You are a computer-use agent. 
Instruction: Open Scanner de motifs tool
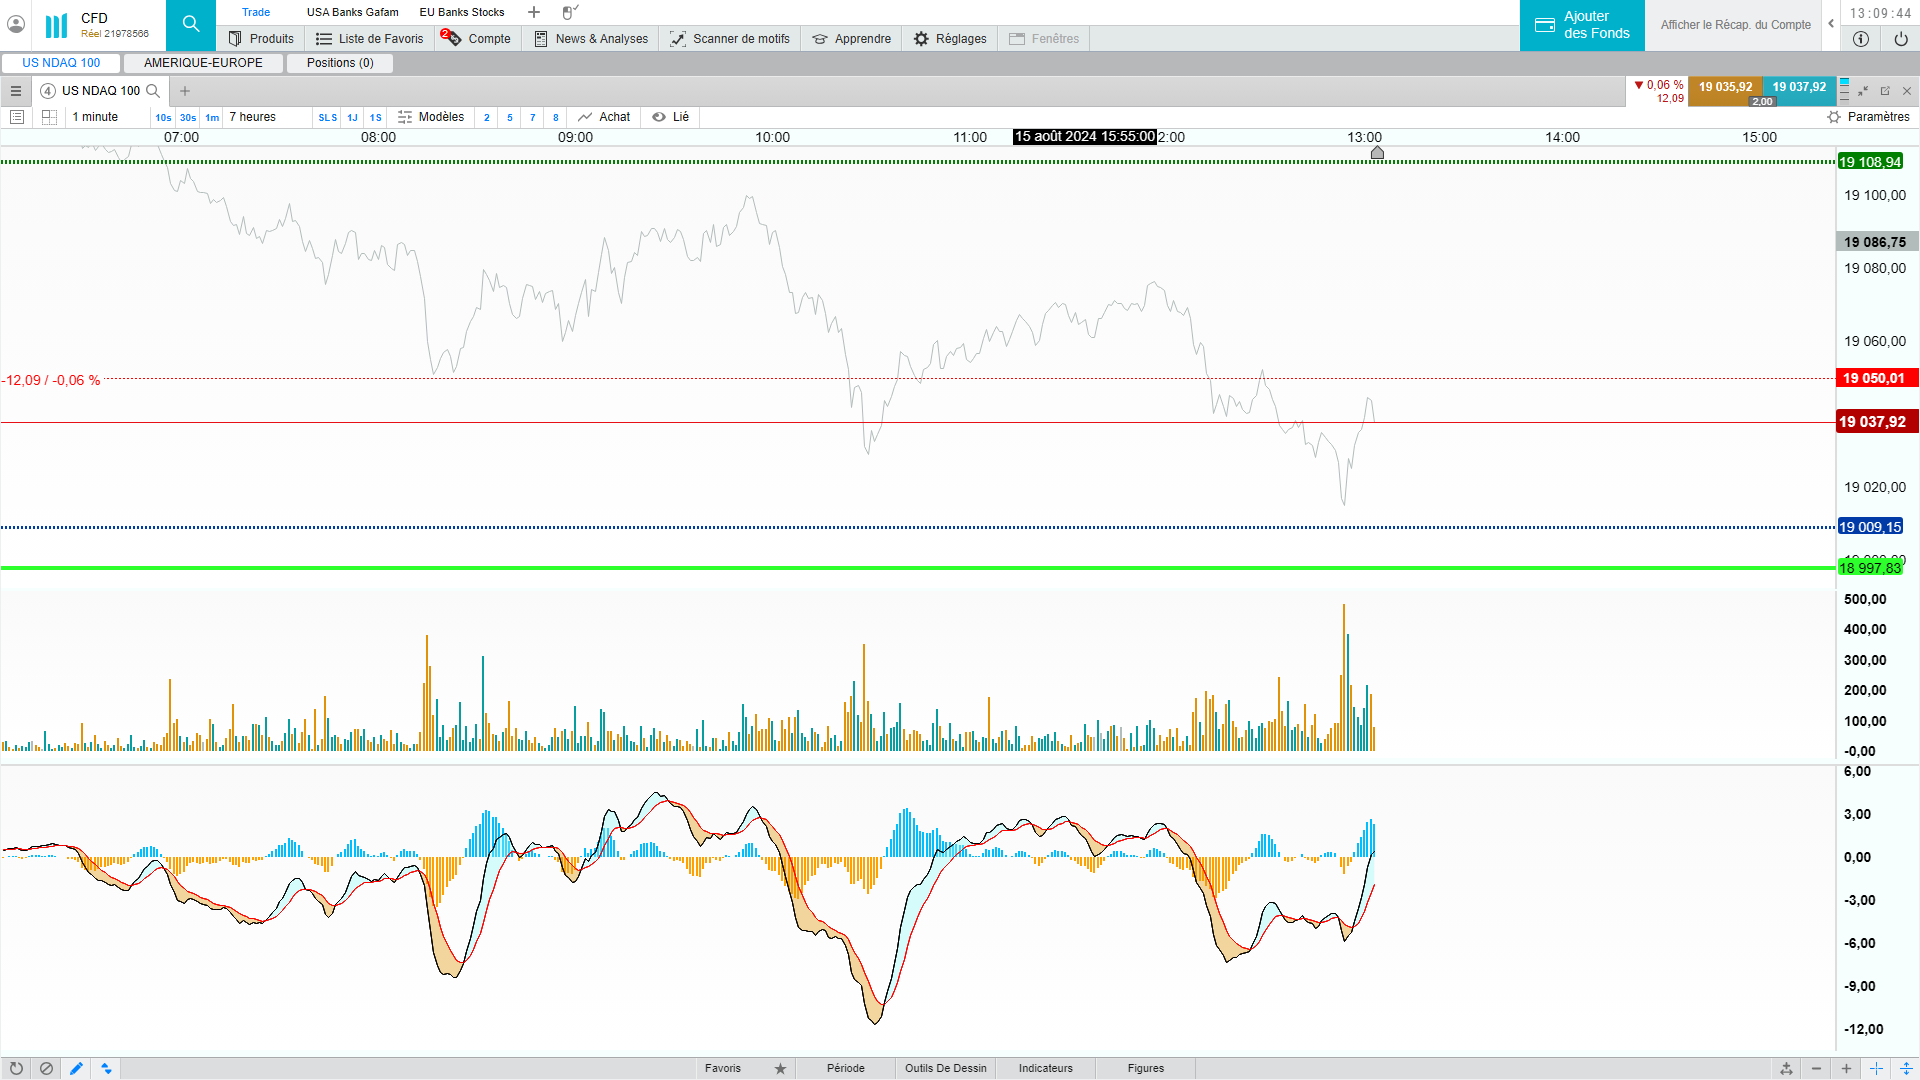(730, 39)
